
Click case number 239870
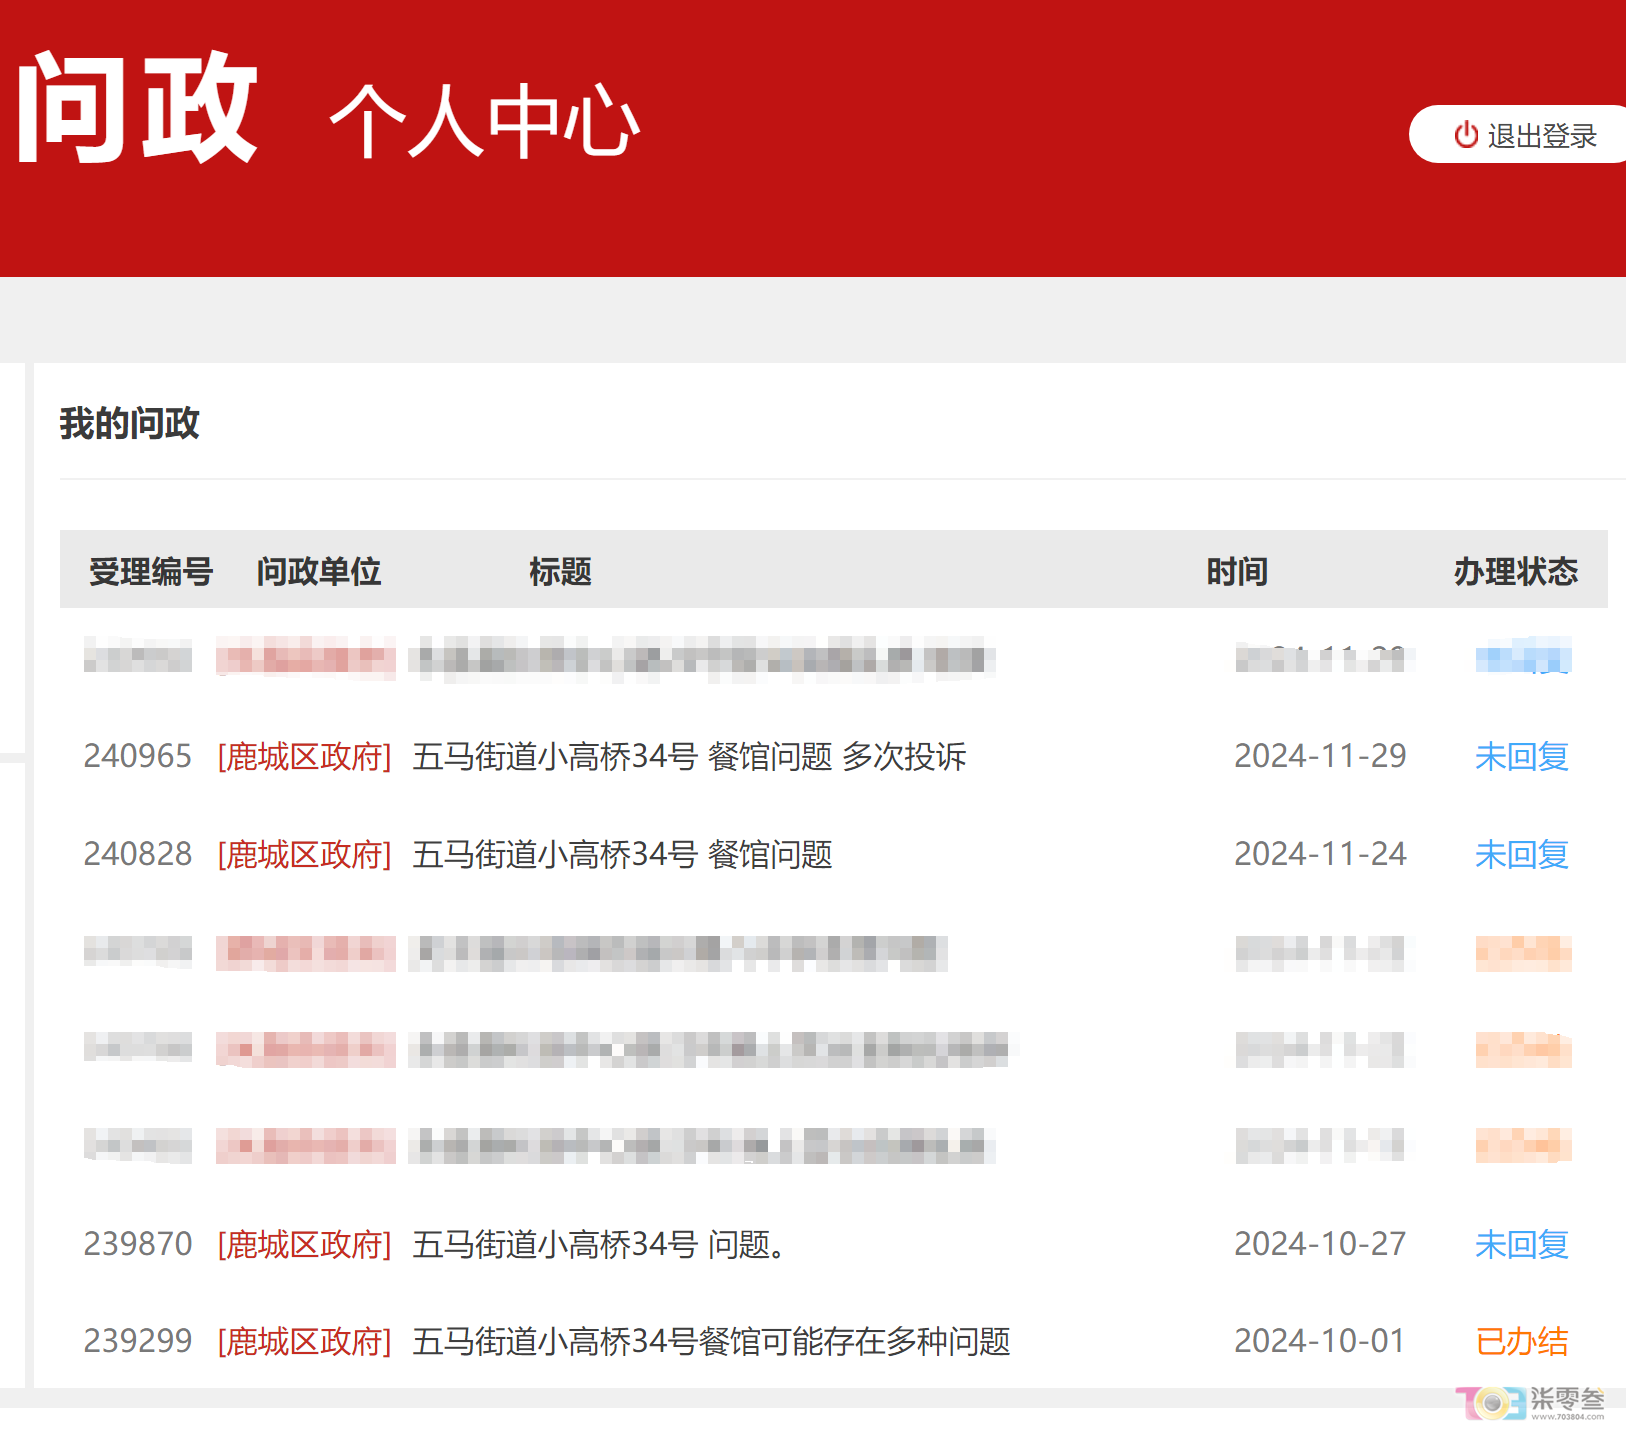pos(138,1244)
